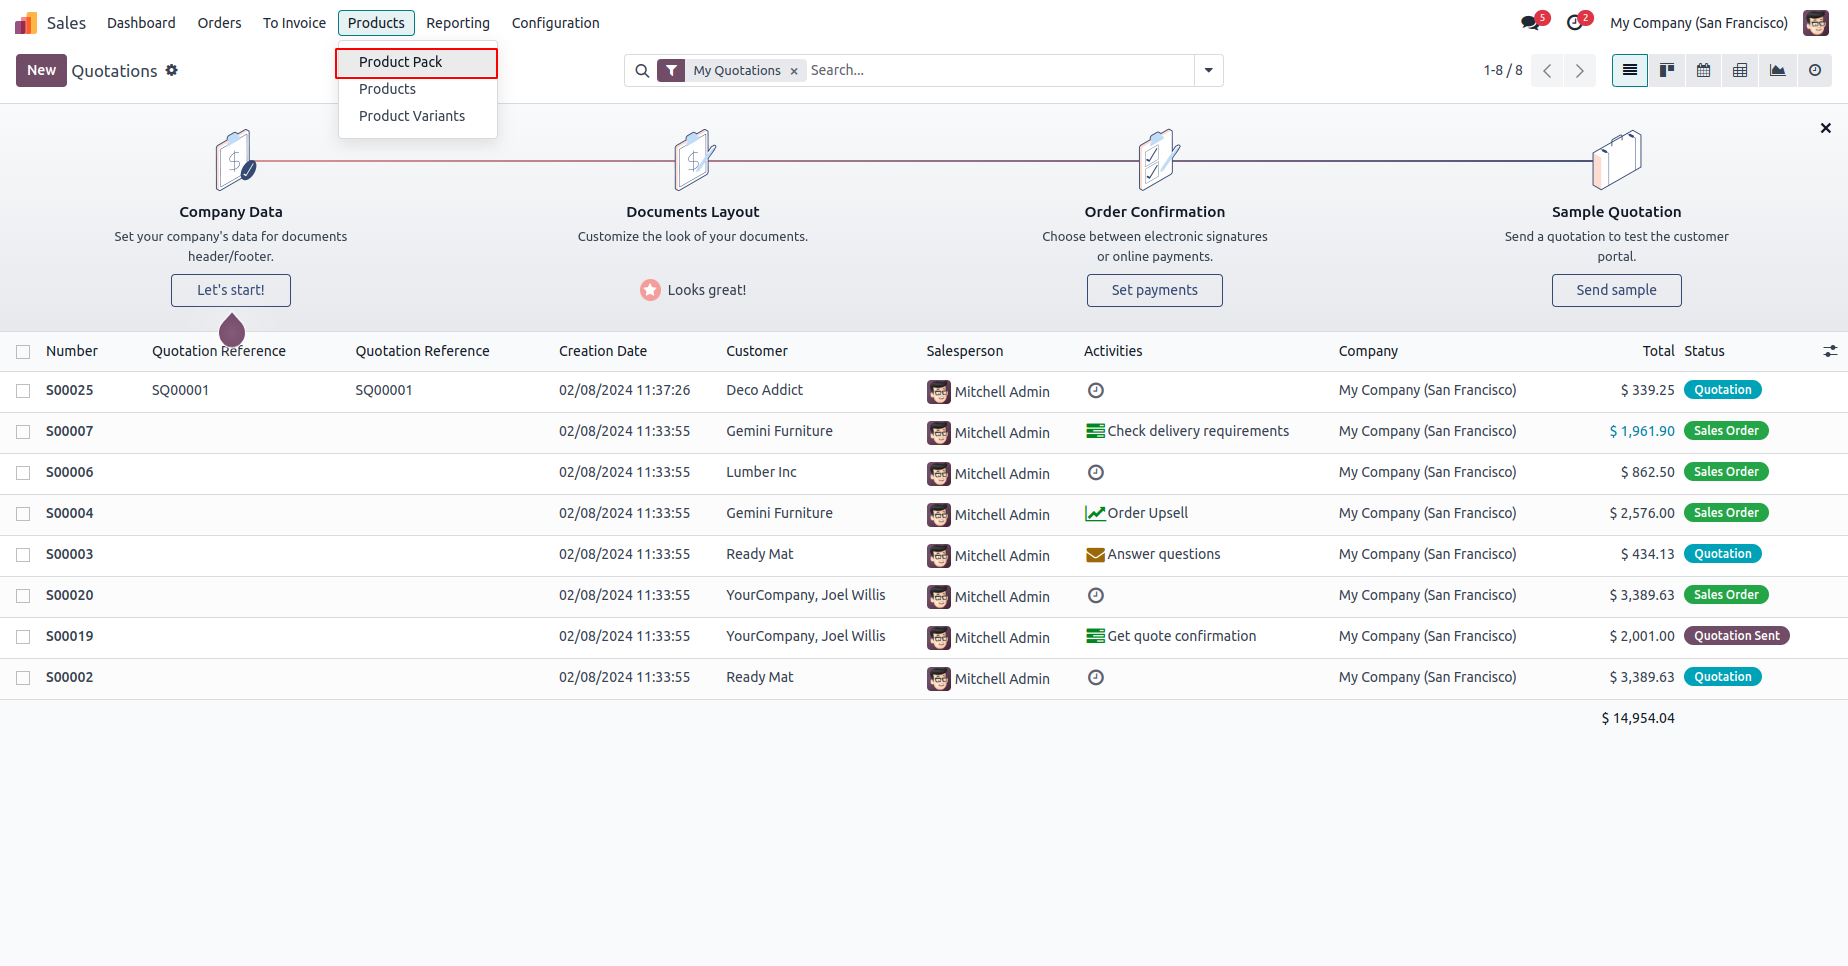Screen dimensions: 1848x966
Task: Switch to activity view
Action: coord(1814,70)
